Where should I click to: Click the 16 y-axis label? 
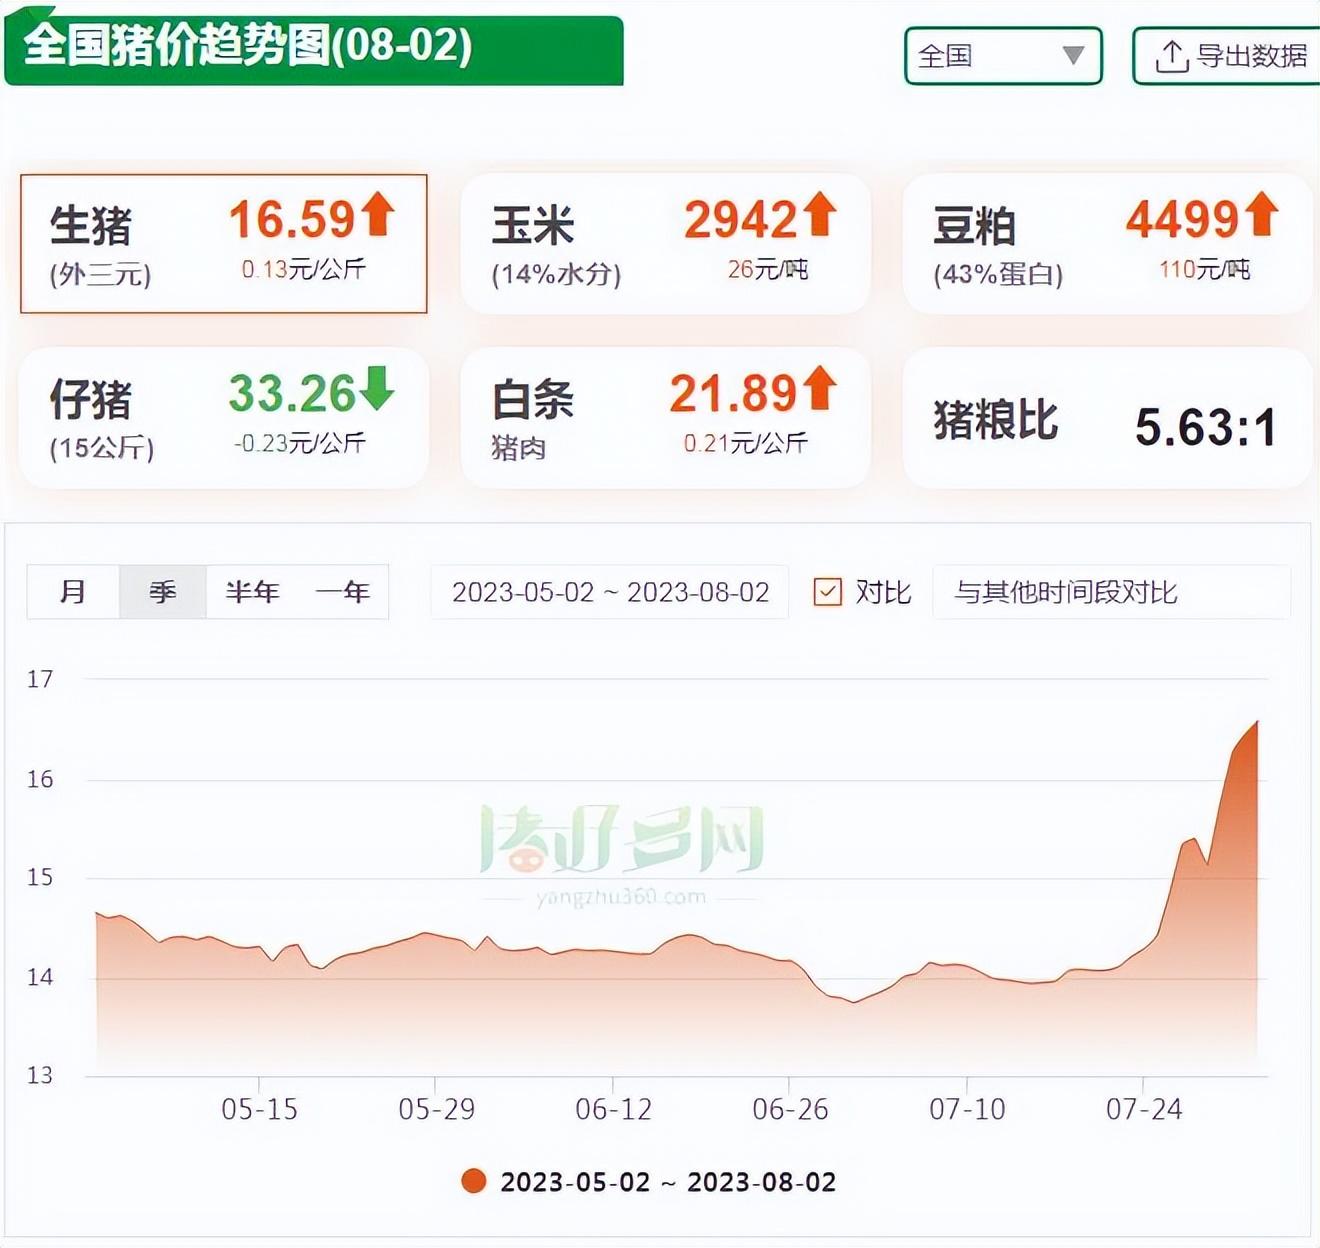tap(40, 779)
